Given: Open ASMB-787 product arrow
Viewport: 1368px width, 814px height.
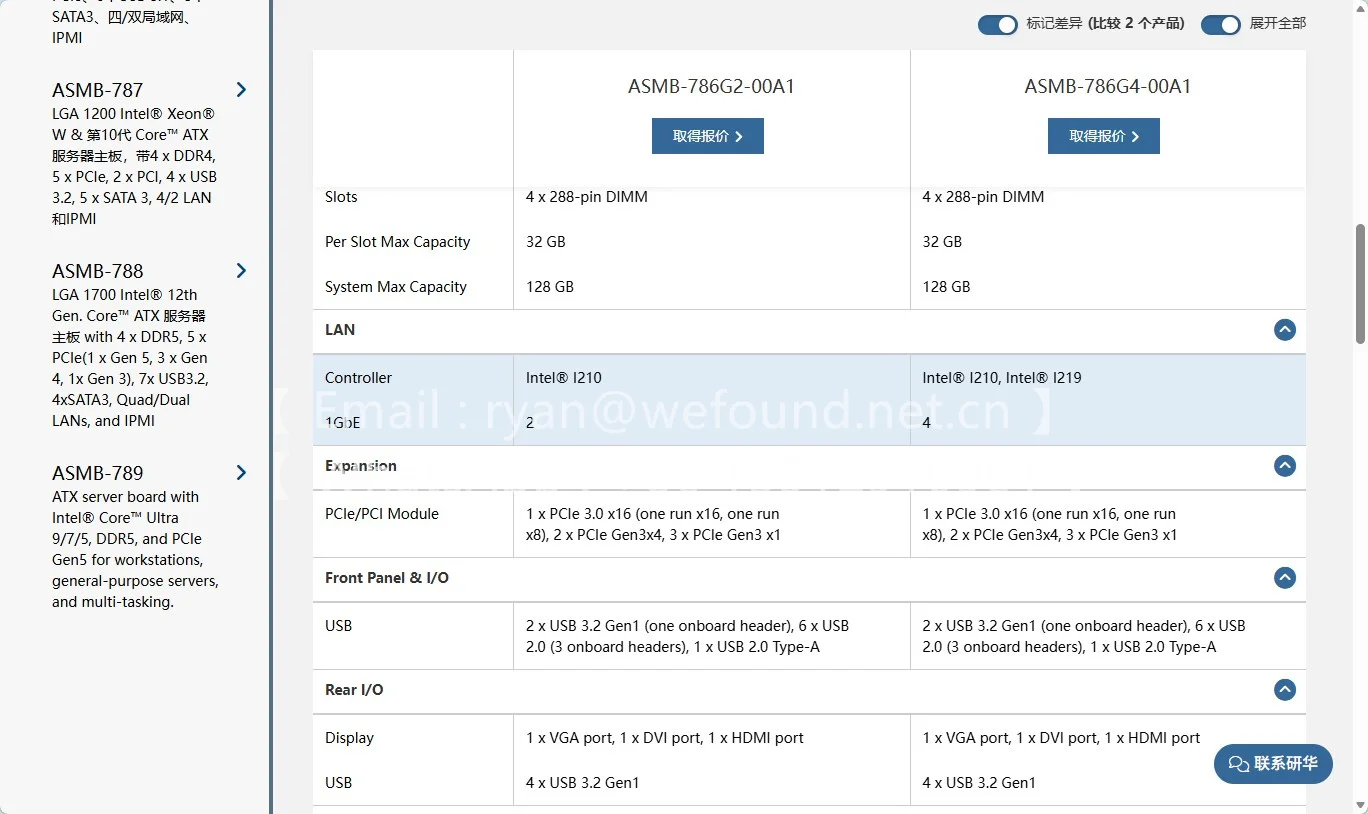Looking at the screenshot, I should (241, 90).
